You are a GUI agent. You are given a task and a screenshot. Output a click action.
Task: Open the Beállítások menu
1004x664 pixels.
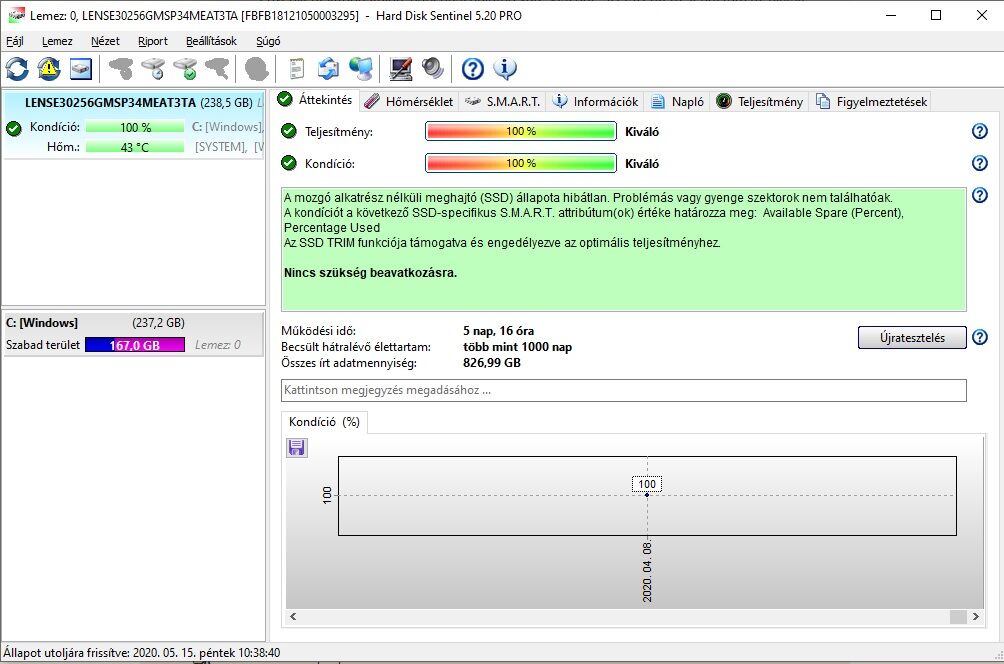[211, 41]
